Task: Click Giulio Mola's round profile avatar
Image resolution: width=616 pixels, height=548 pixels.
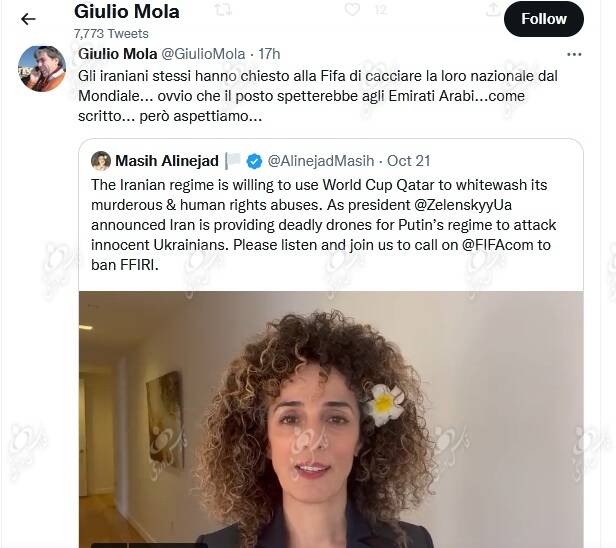Action: 42,69
